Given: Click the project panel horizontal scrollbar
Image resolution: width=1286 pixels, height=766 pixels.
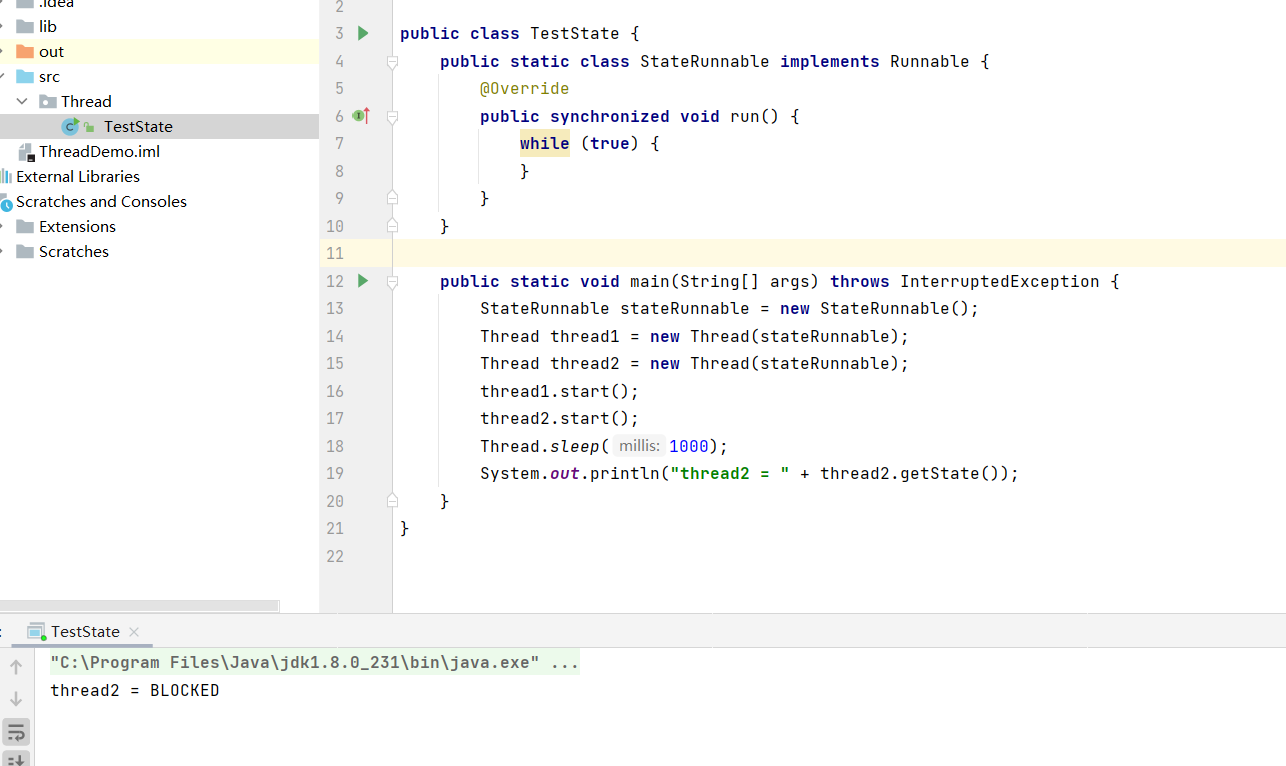Looking at the screenshot, I should (140, 606).
